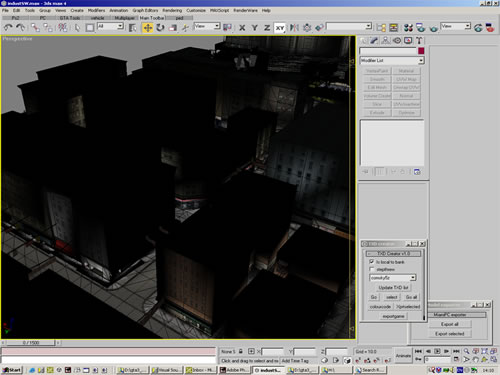
Task: Click the current frame number field
Action: click(x=437, y=359)
